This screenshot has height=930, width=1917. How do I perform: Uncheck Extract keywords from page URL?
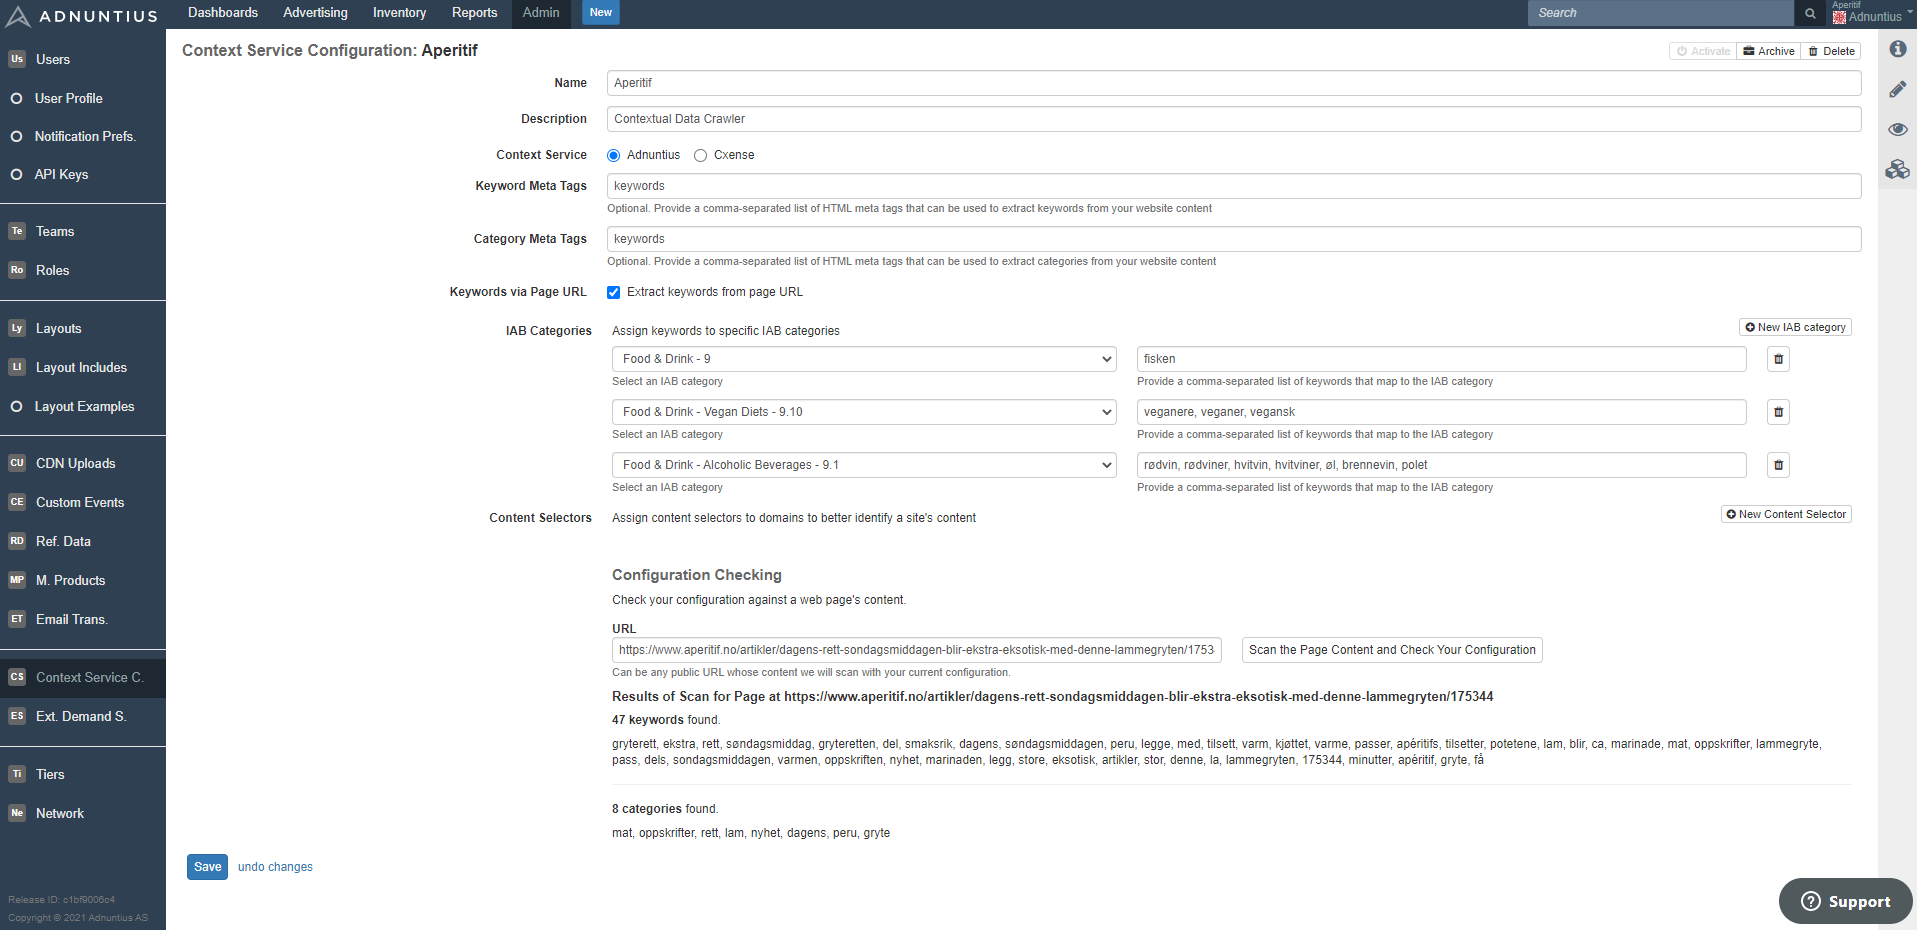[x=614, y=293]
